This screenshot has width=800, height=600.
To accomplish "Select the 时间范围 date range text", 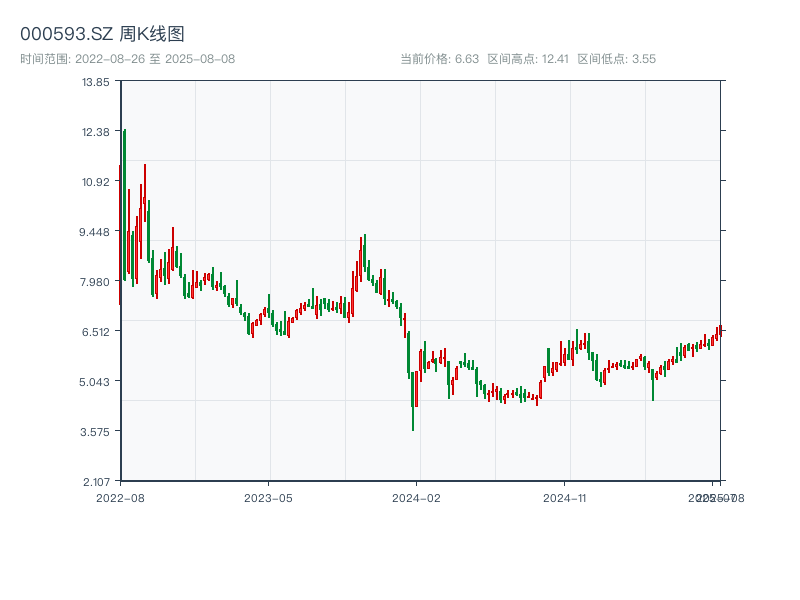I will 127,59.
